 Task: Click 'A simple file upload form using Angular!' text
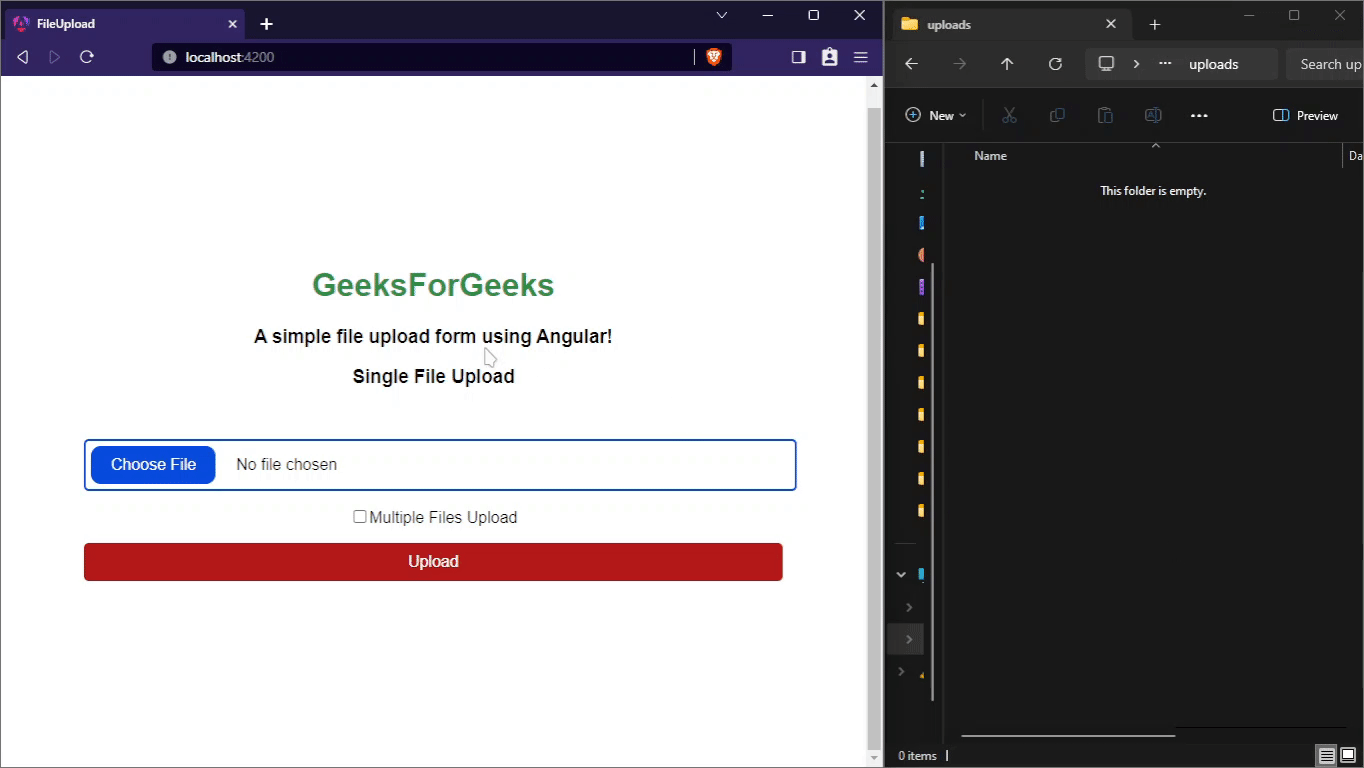click(433, 336)
